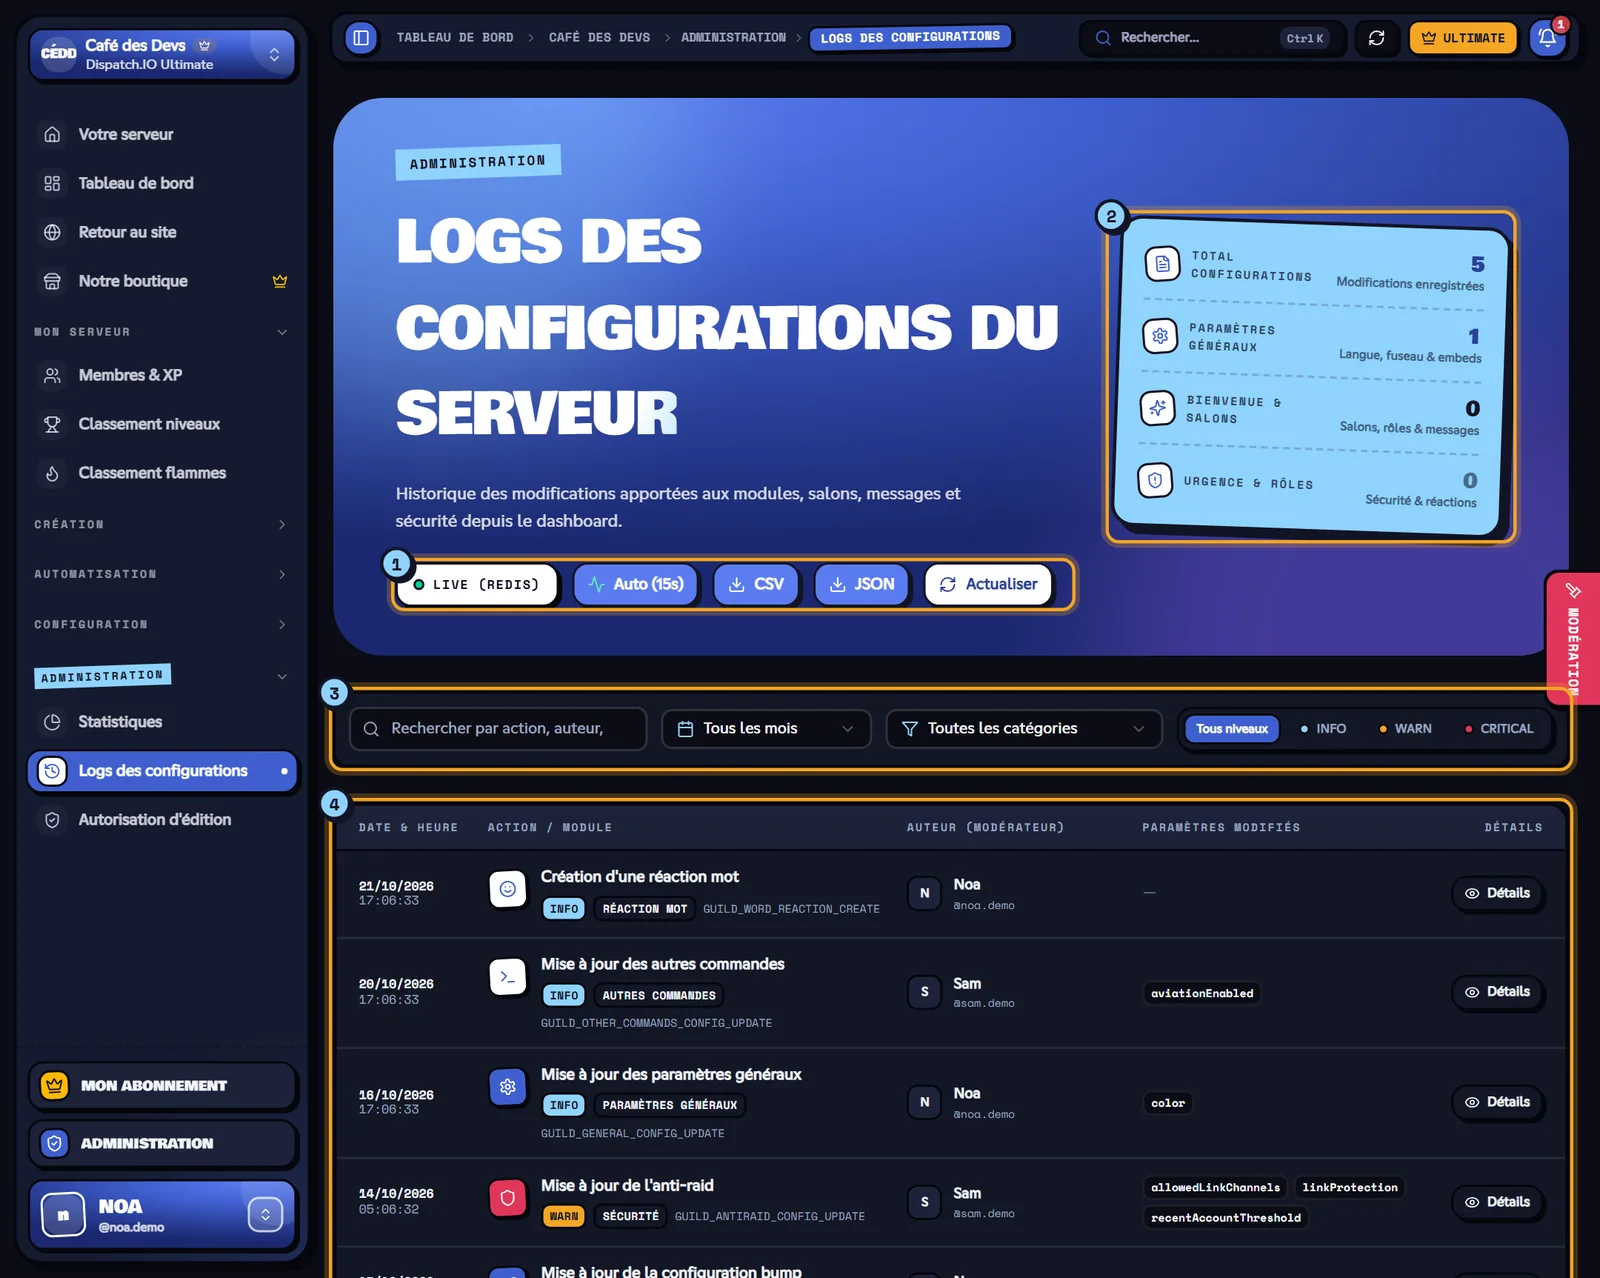This screenshot has width=1600, height=1278.
Task: Open Tous les mois dropdown
Action: (766, 729)
